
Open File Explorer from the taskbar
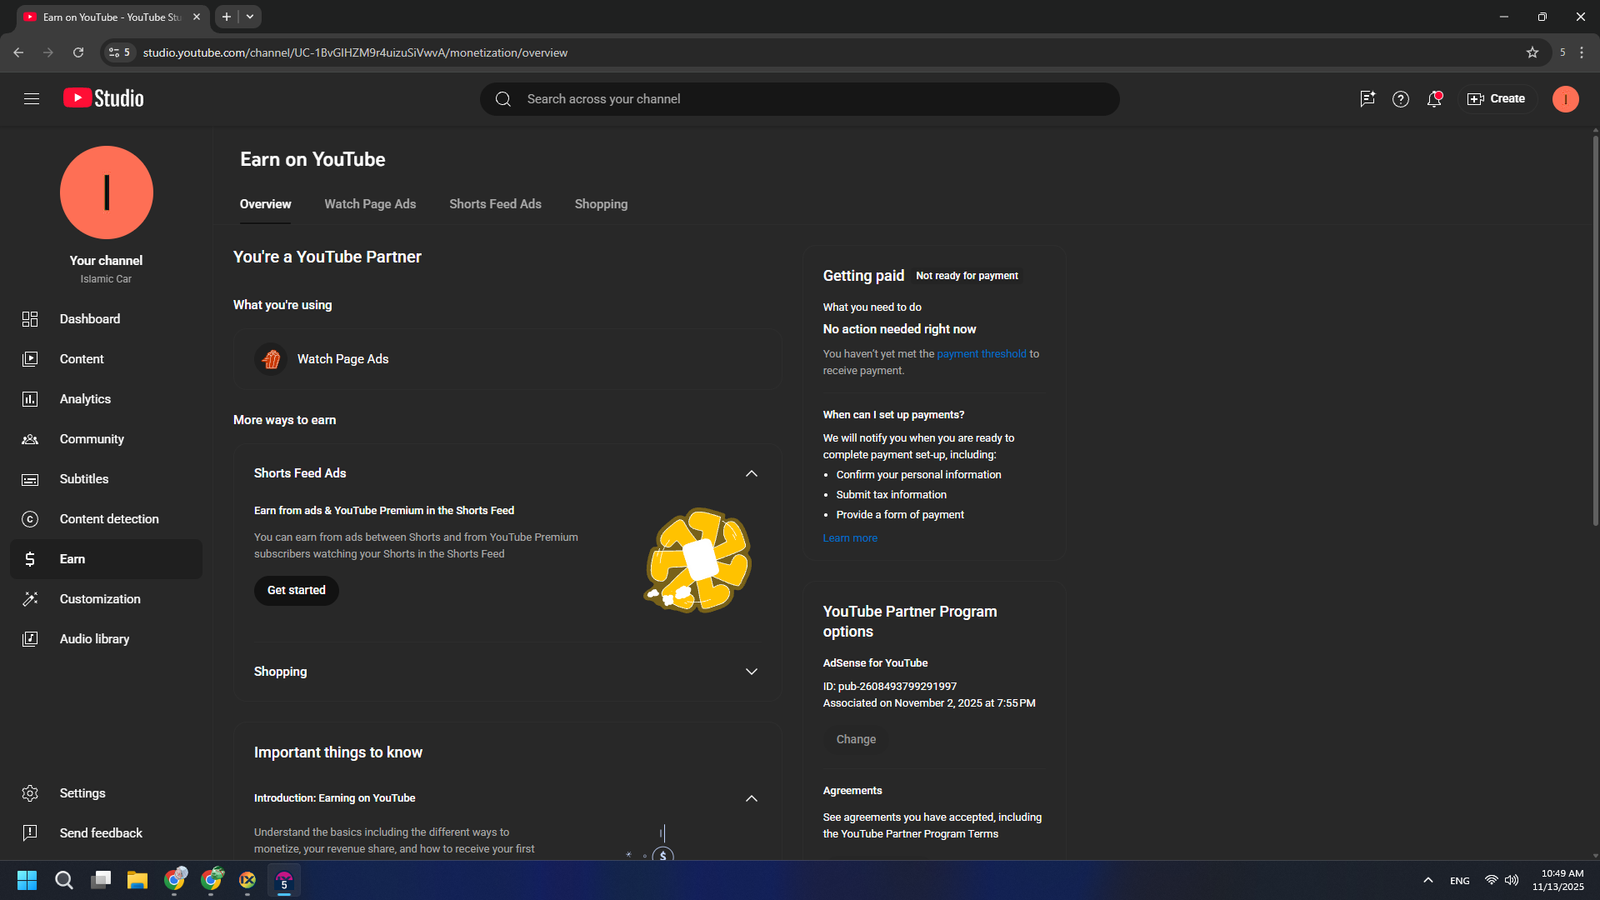[x=137, y=880]
